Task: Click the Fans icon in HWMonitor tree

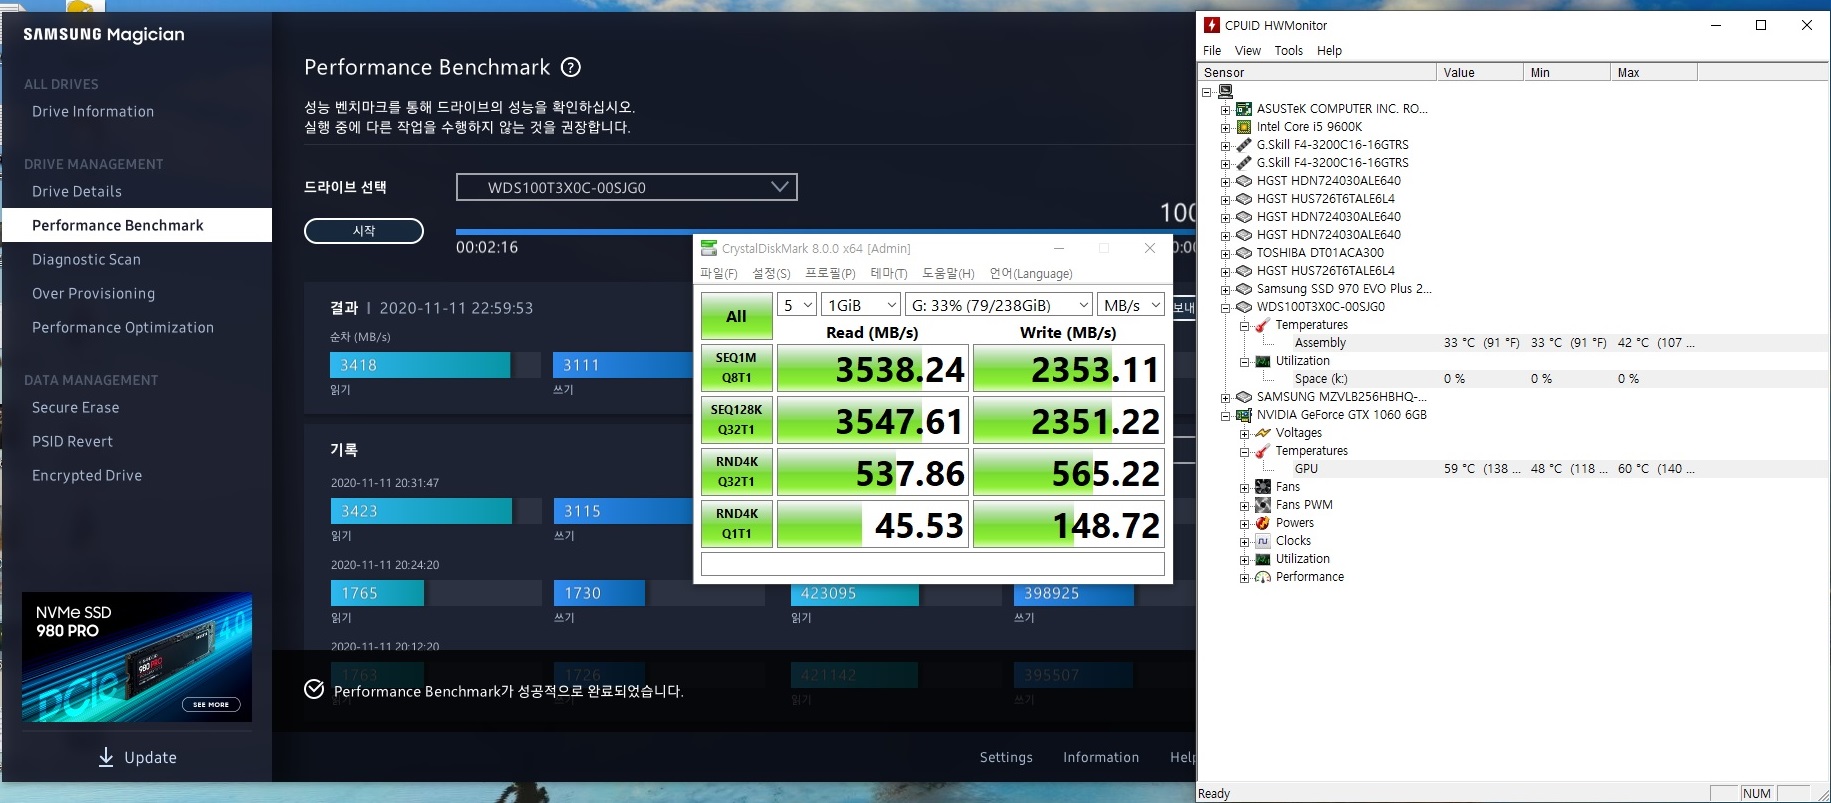Action: pos(1263,487)
